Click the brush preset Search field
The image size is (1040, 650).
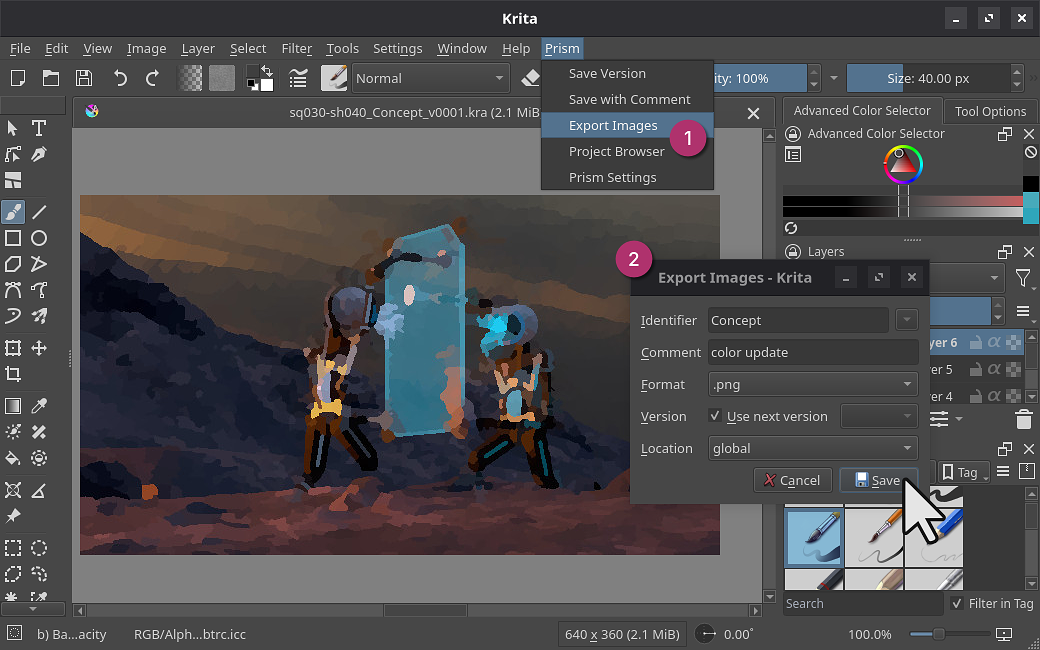(x=863, y=603)
